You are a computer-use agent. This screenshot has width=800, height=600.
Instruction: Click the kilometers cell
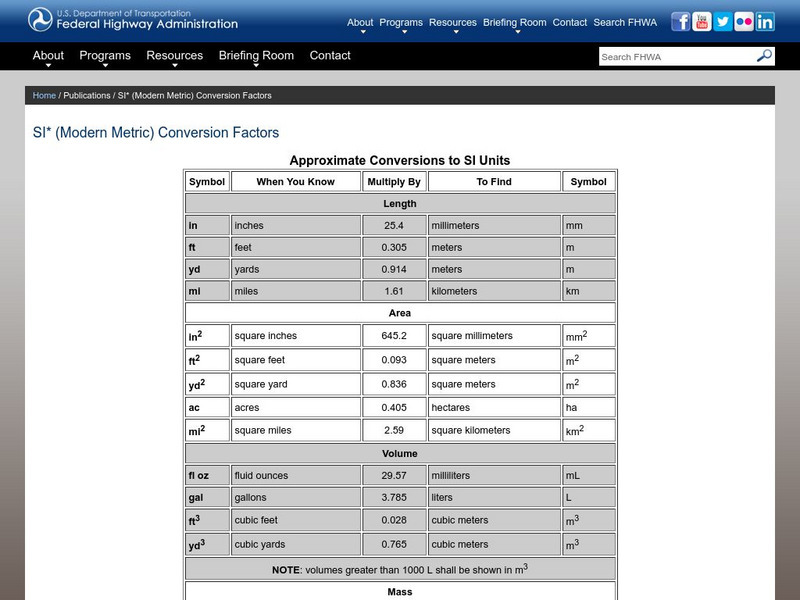(494, 291)
